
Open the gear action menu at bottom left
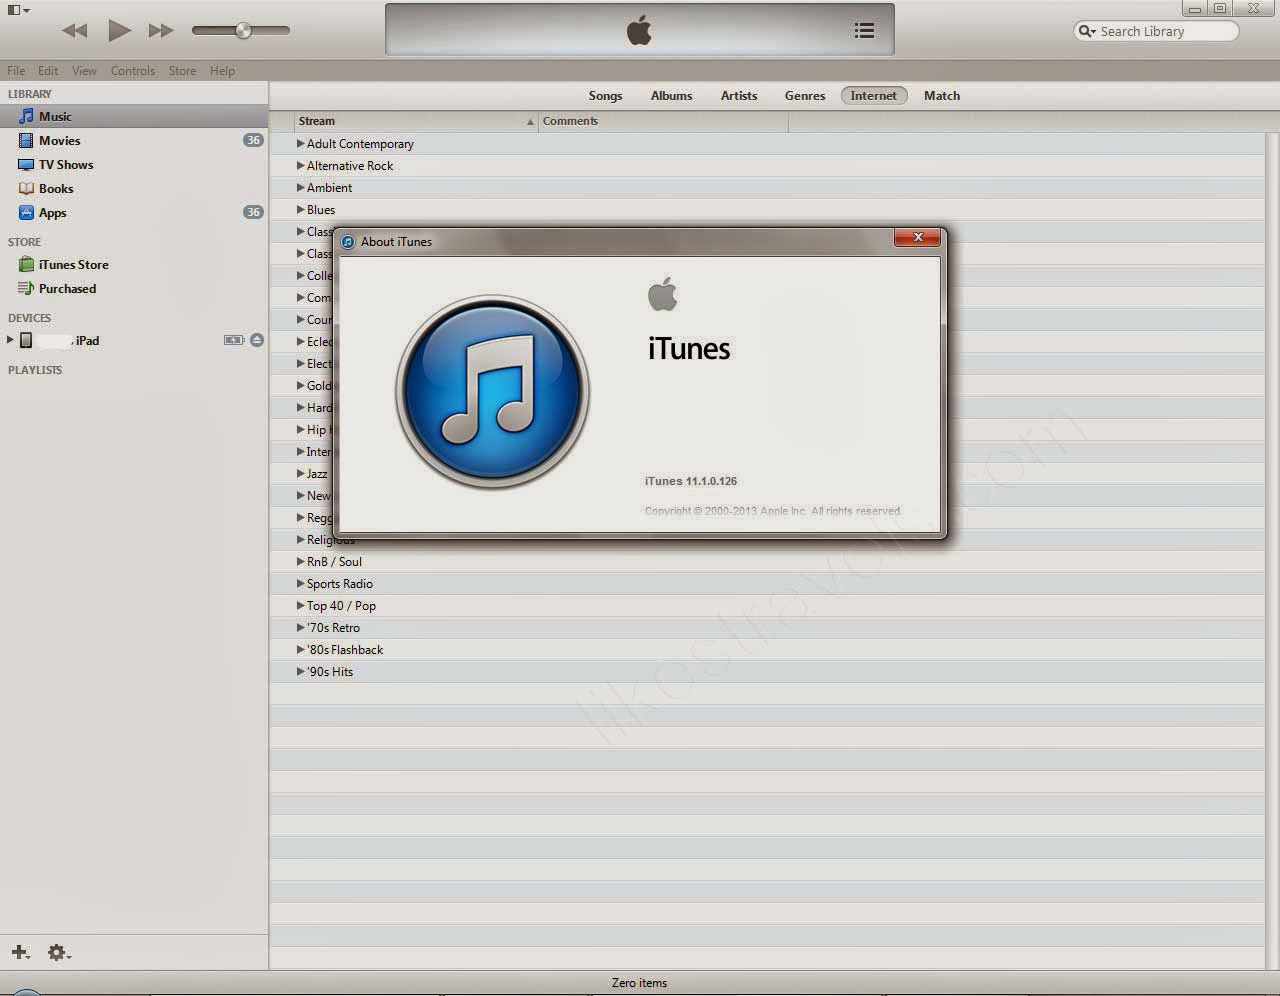(x=57, y=952)
